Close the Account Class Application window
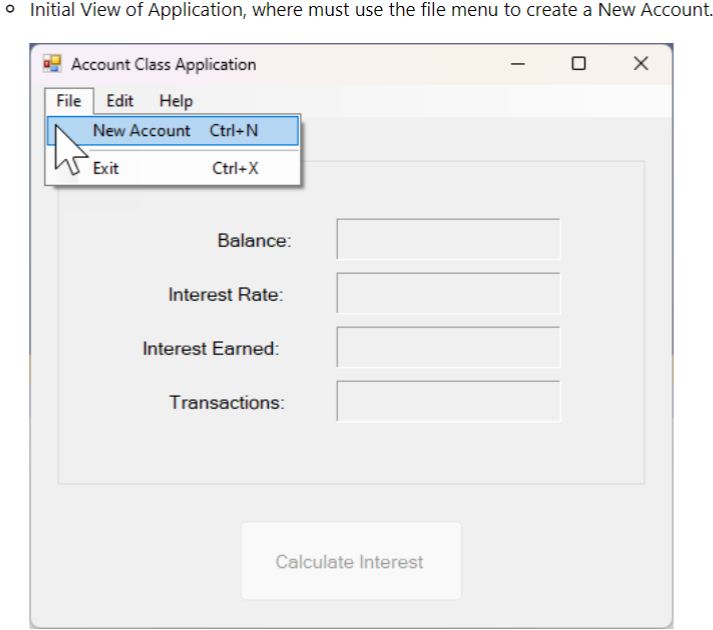713x630 pixels. [x=641, y=64]
